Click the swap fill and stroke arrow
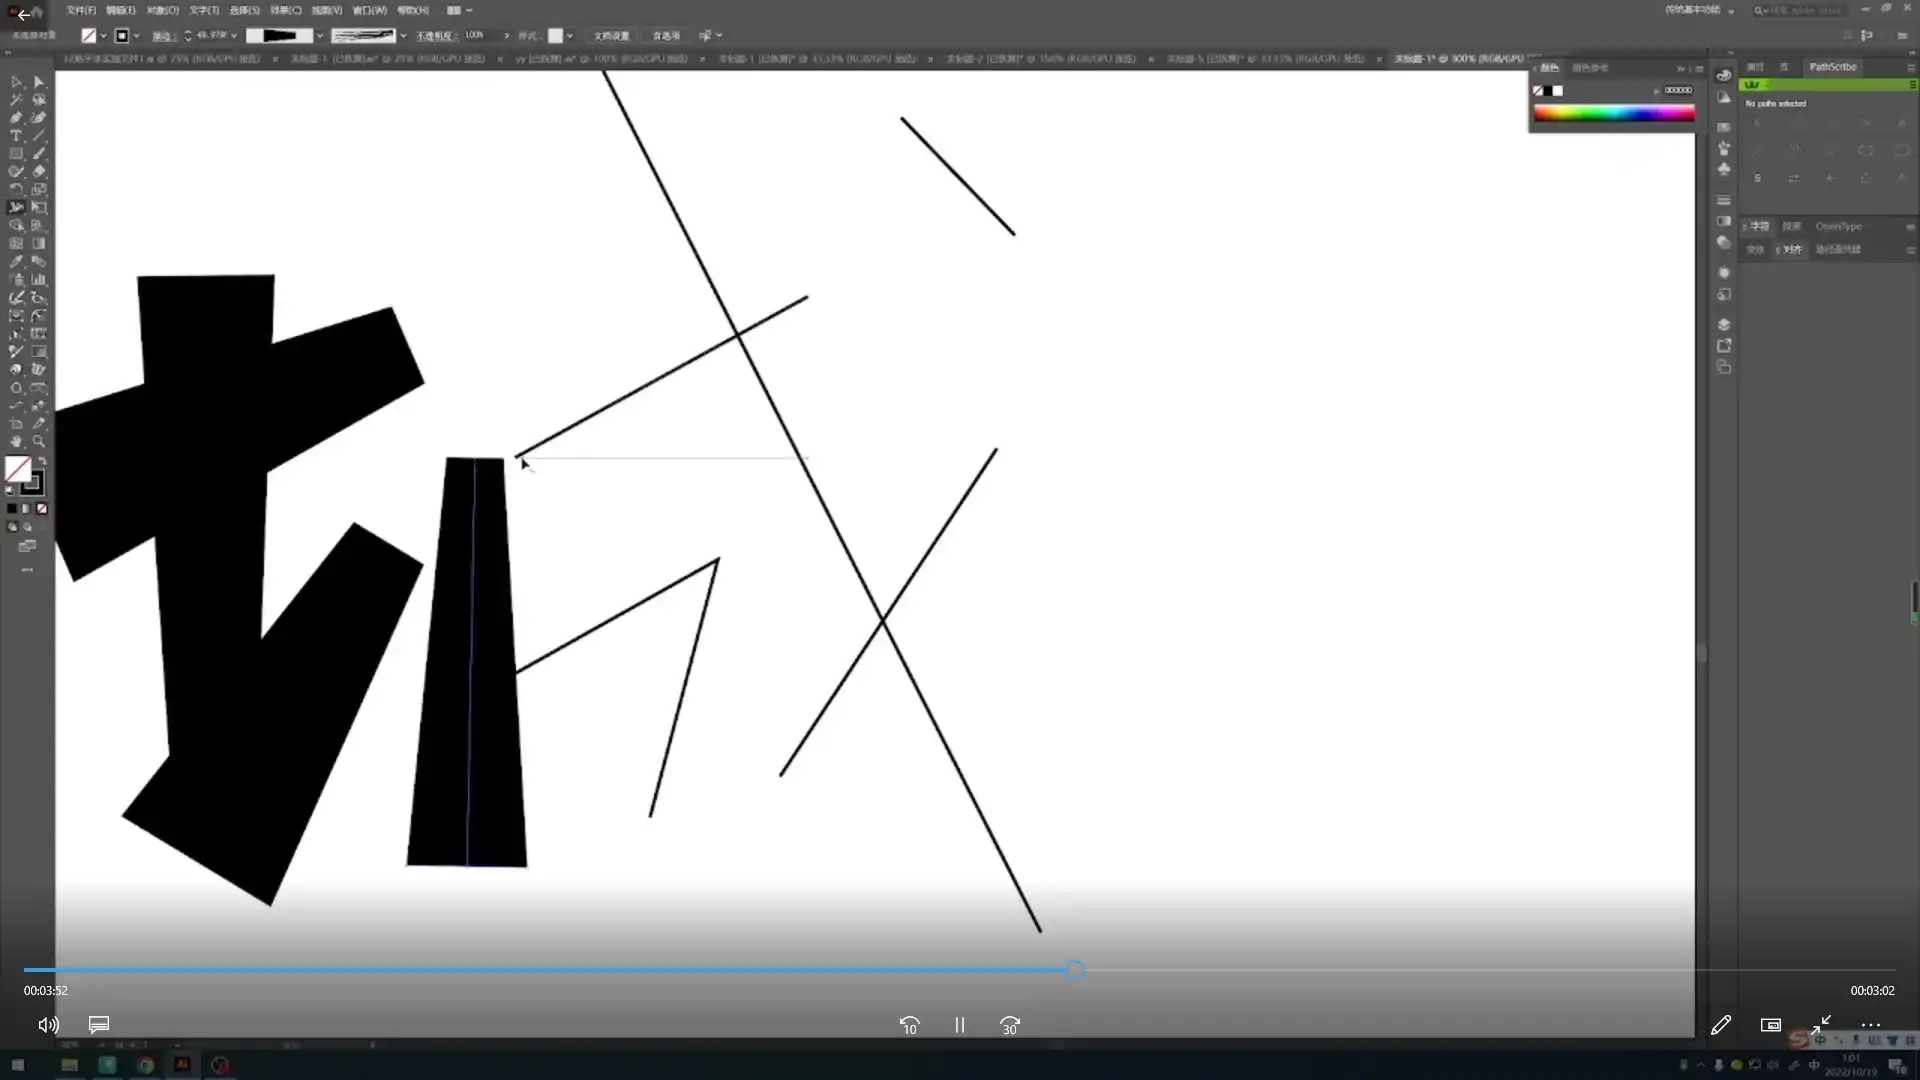Image resolution: width=1920 pixels, height=1080 pixels. [42, 461]
